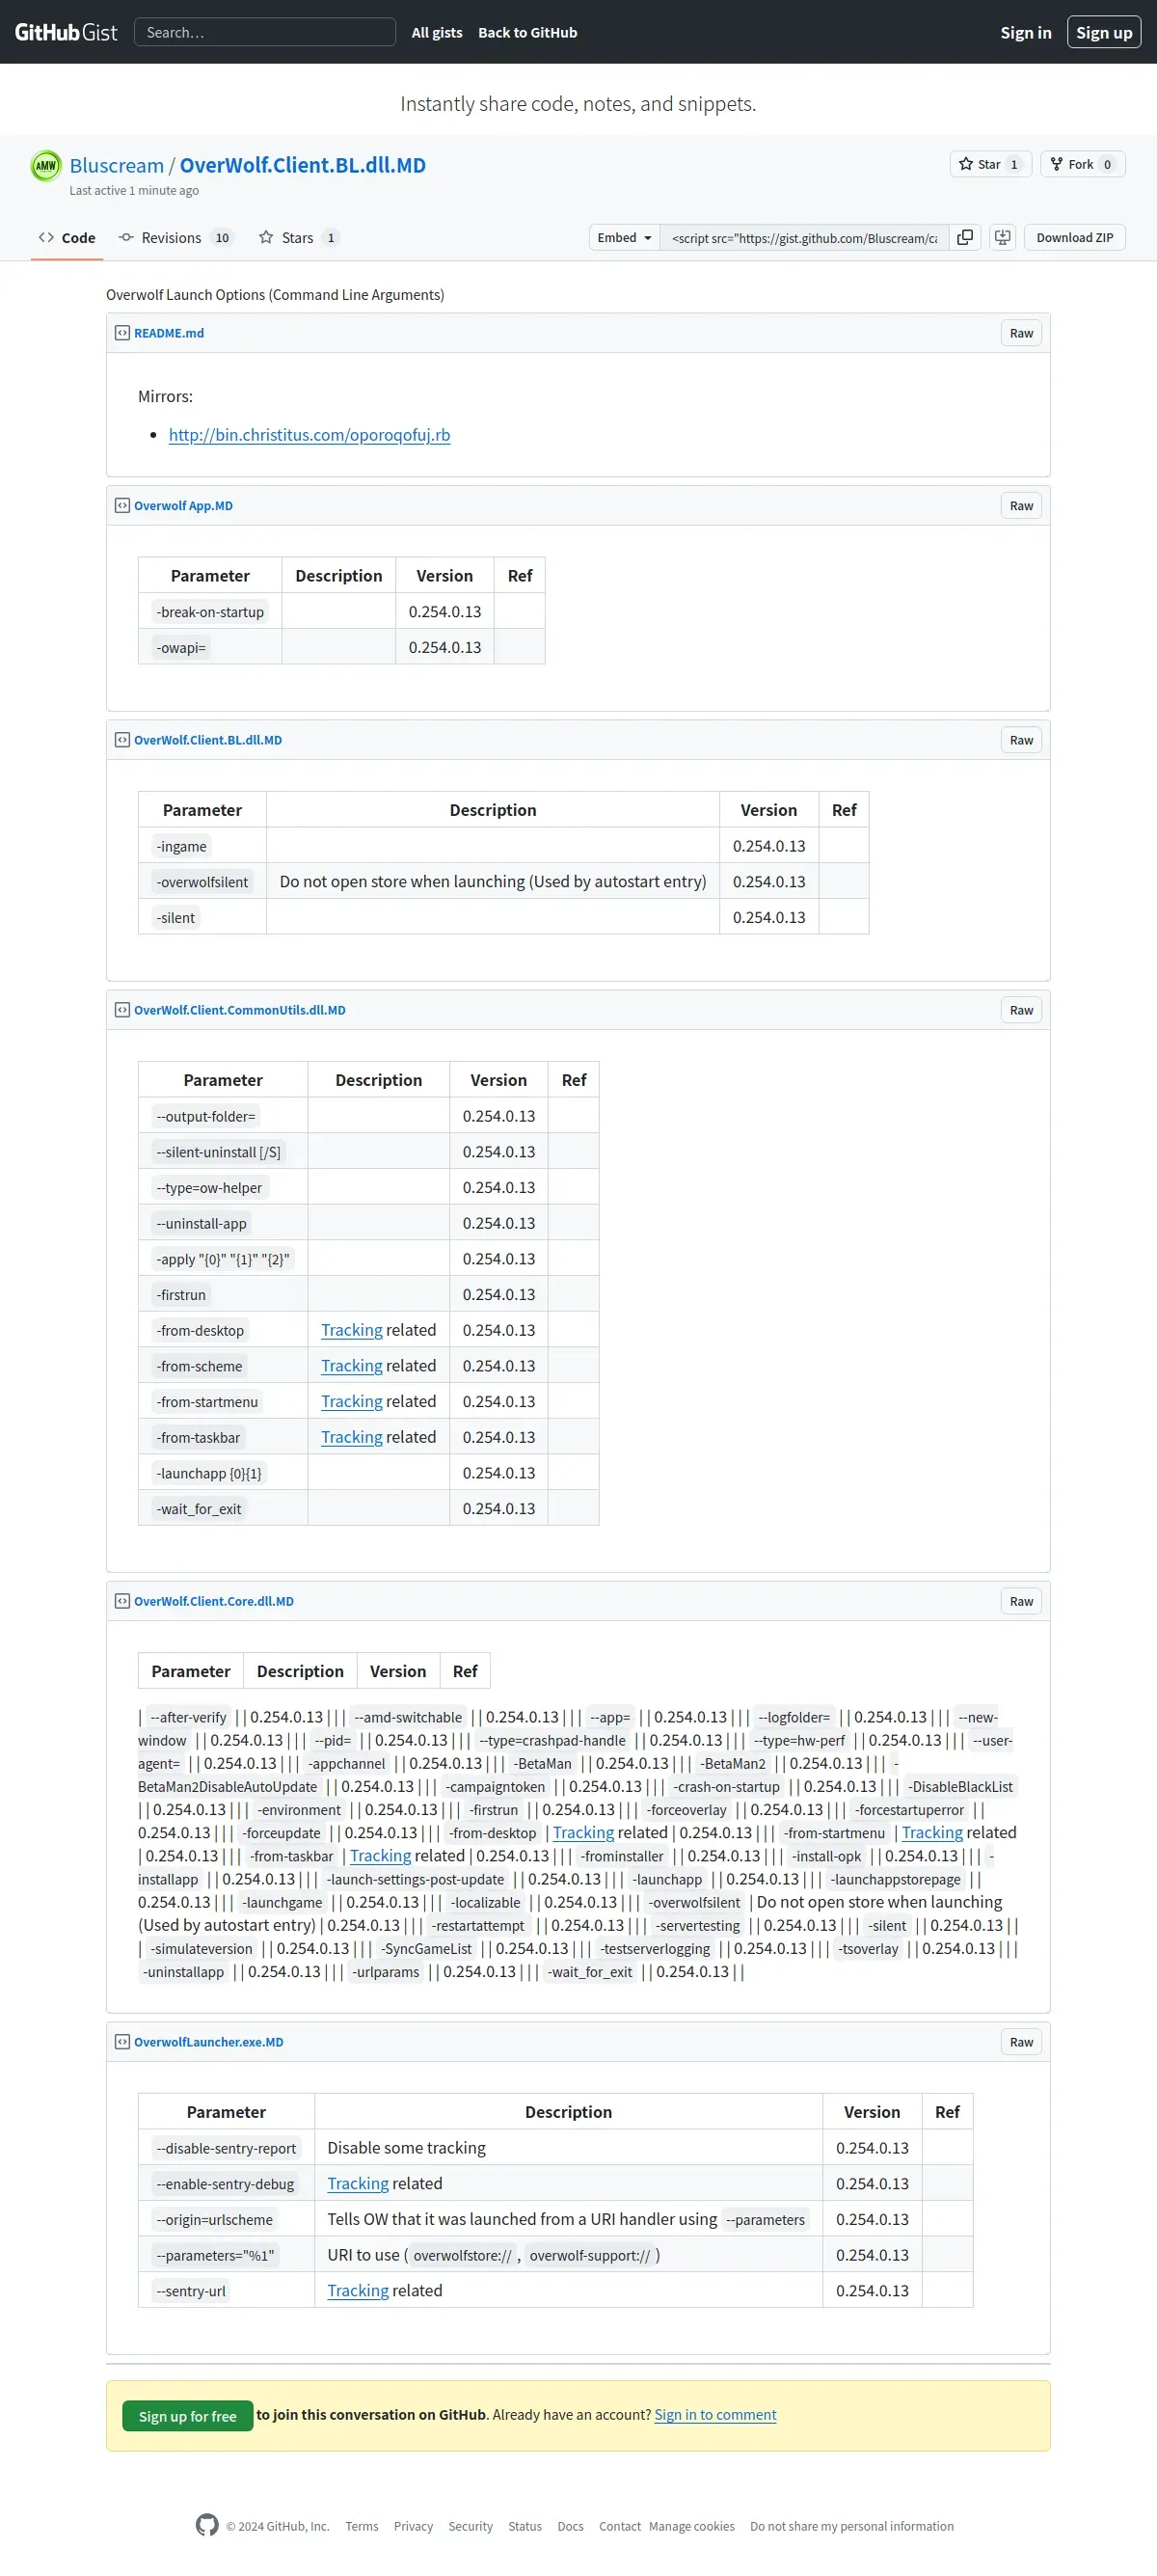Screen dimensions: 1157x2576
Task: Open OverwolfLauncher.exe.MD file name link
Action: pos(209,2042)
